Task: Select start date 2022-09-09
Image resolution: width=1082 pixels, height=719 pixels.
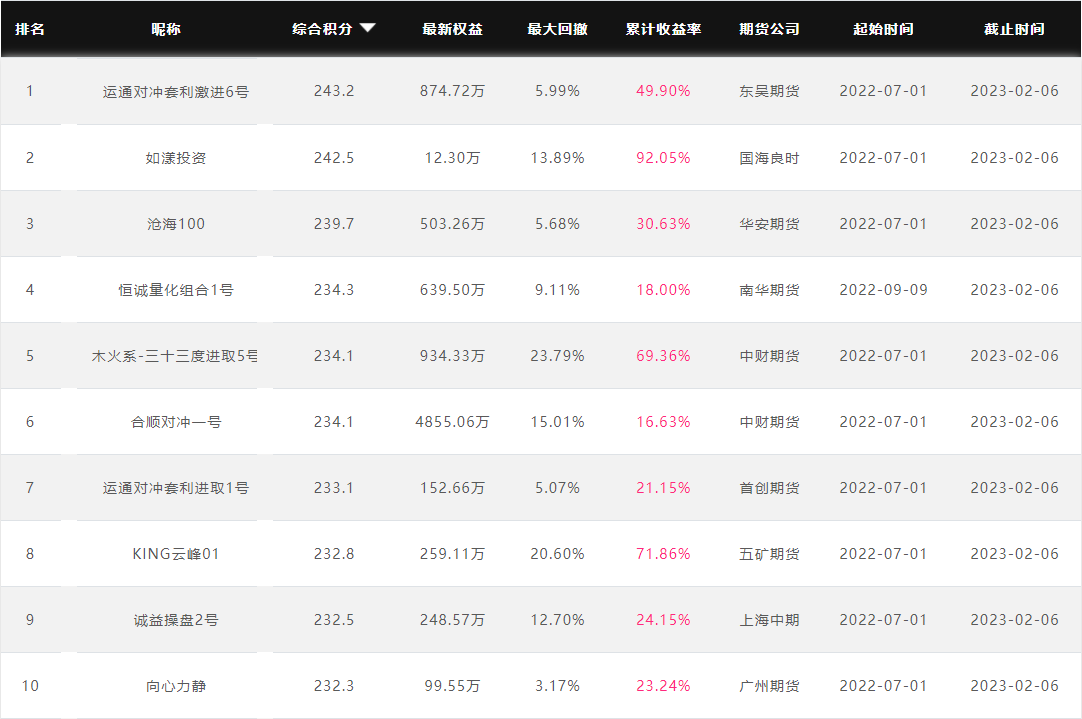Action: [x=883, y=290]
